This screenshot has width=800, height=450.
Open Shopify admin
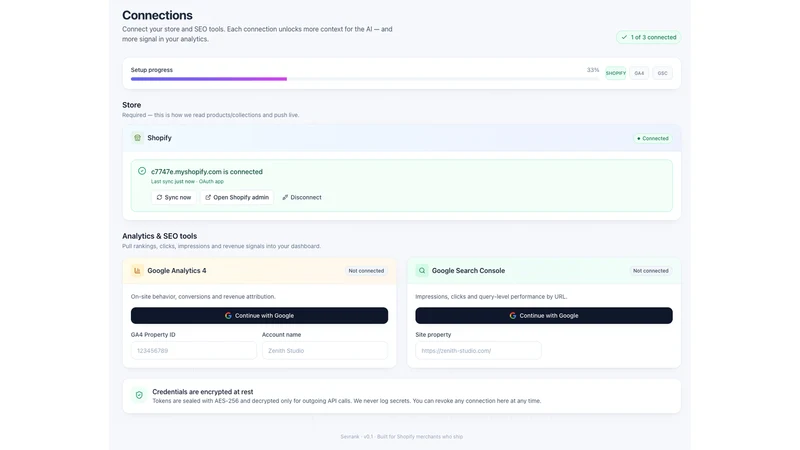(x=237, y=197)
